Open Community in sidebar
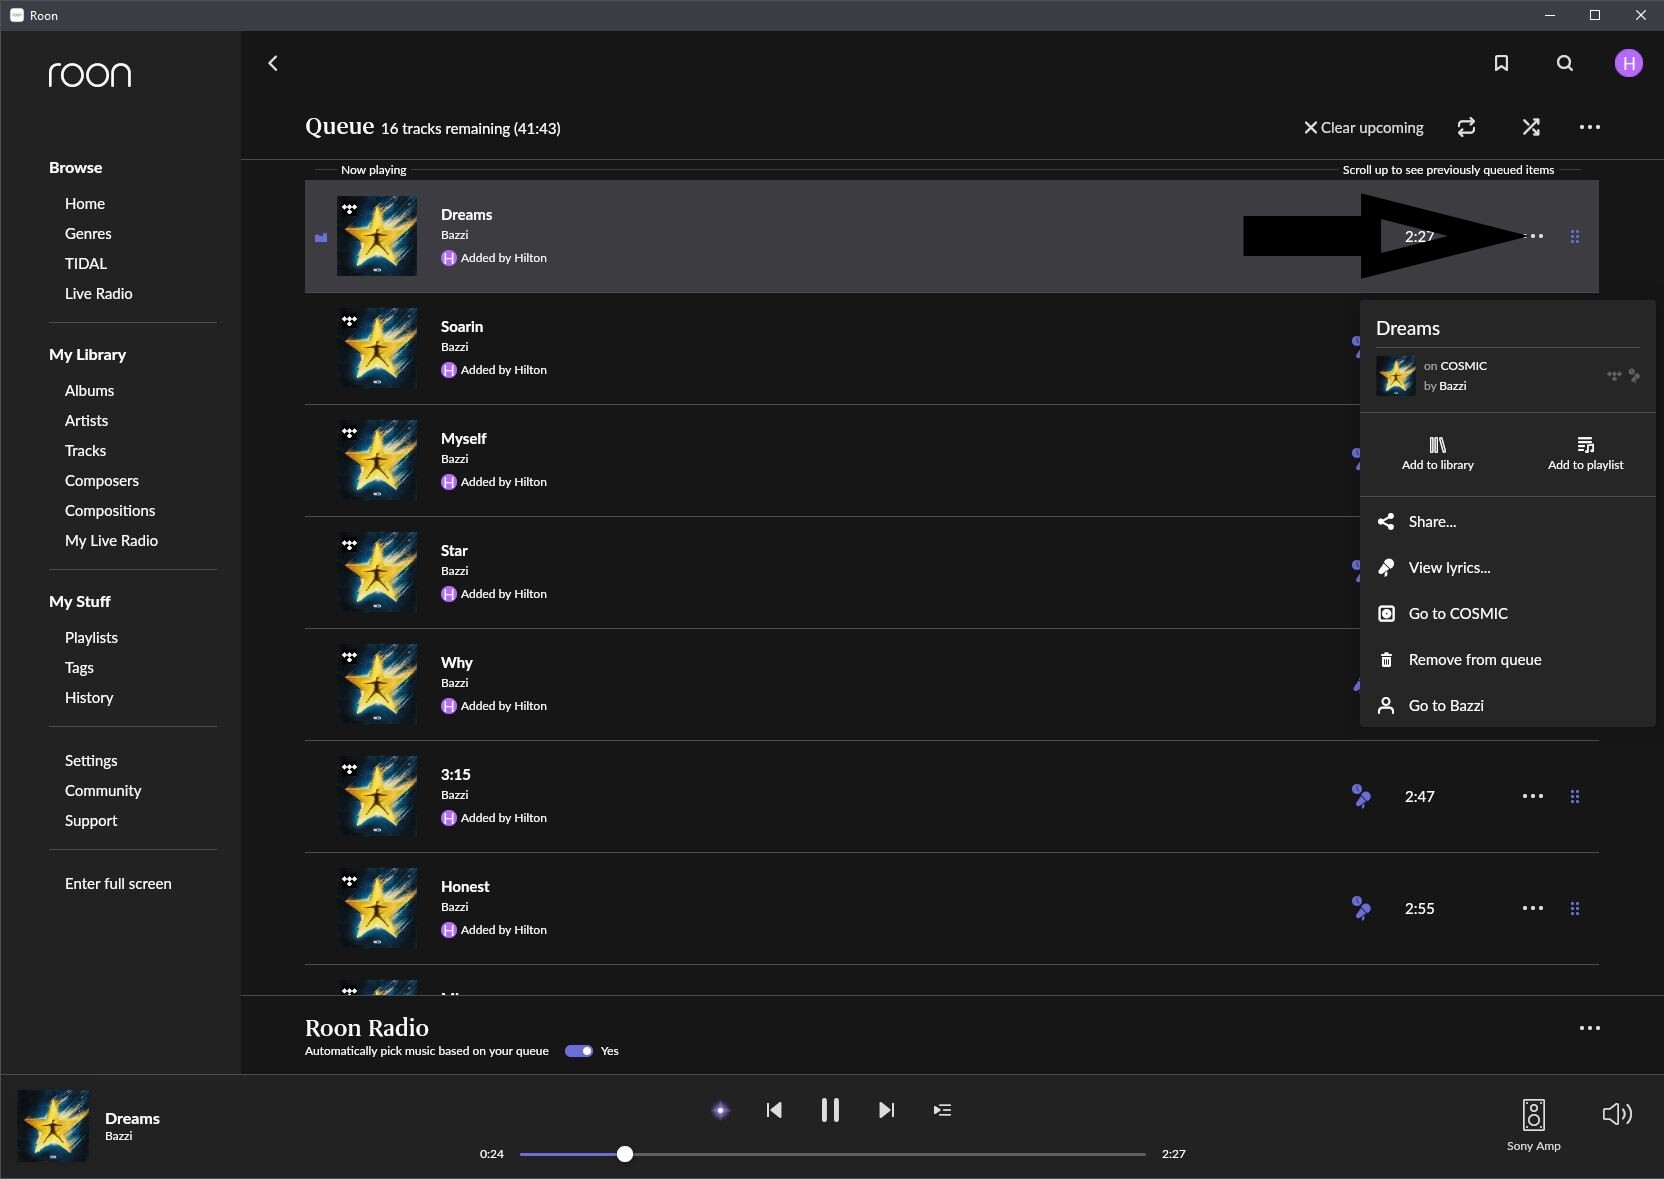Viewport: 1664px width, 1179px height. tap(103, 791)
